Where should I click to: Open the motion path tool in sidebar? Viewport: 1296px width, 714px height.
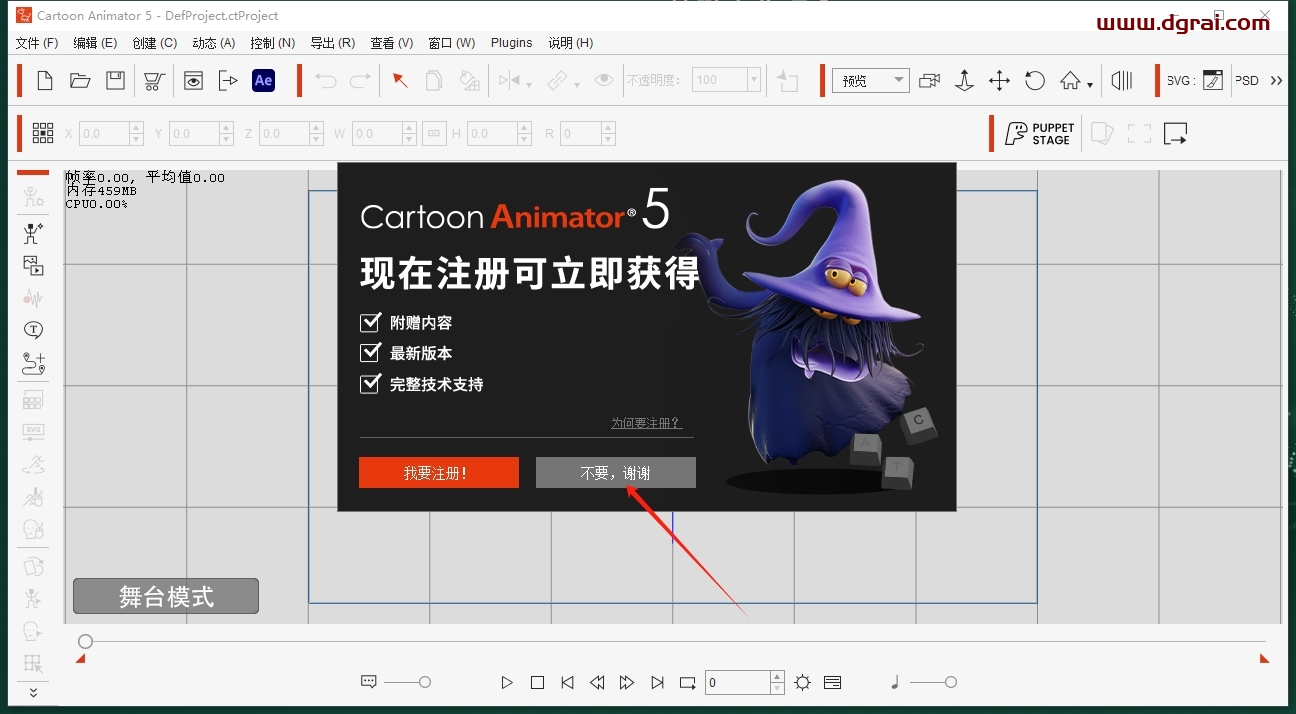[x=33, y=363]
